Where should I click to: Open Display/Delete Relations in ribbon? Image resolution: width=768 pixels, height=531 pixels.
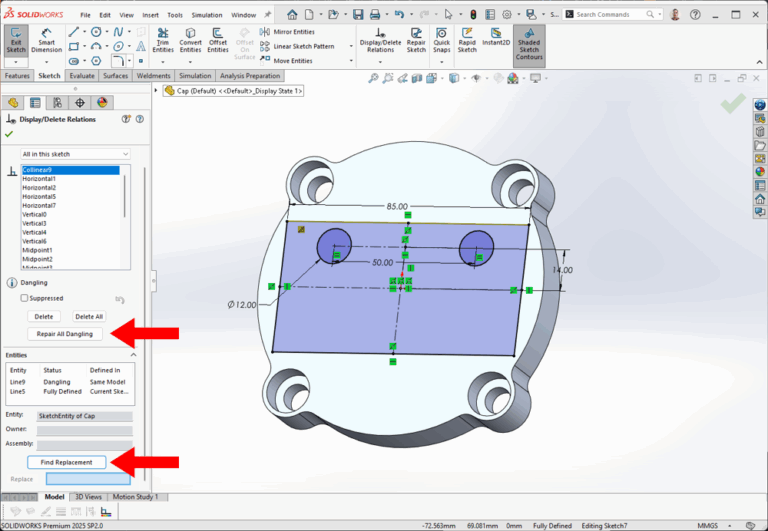click(x=380, y=40)
